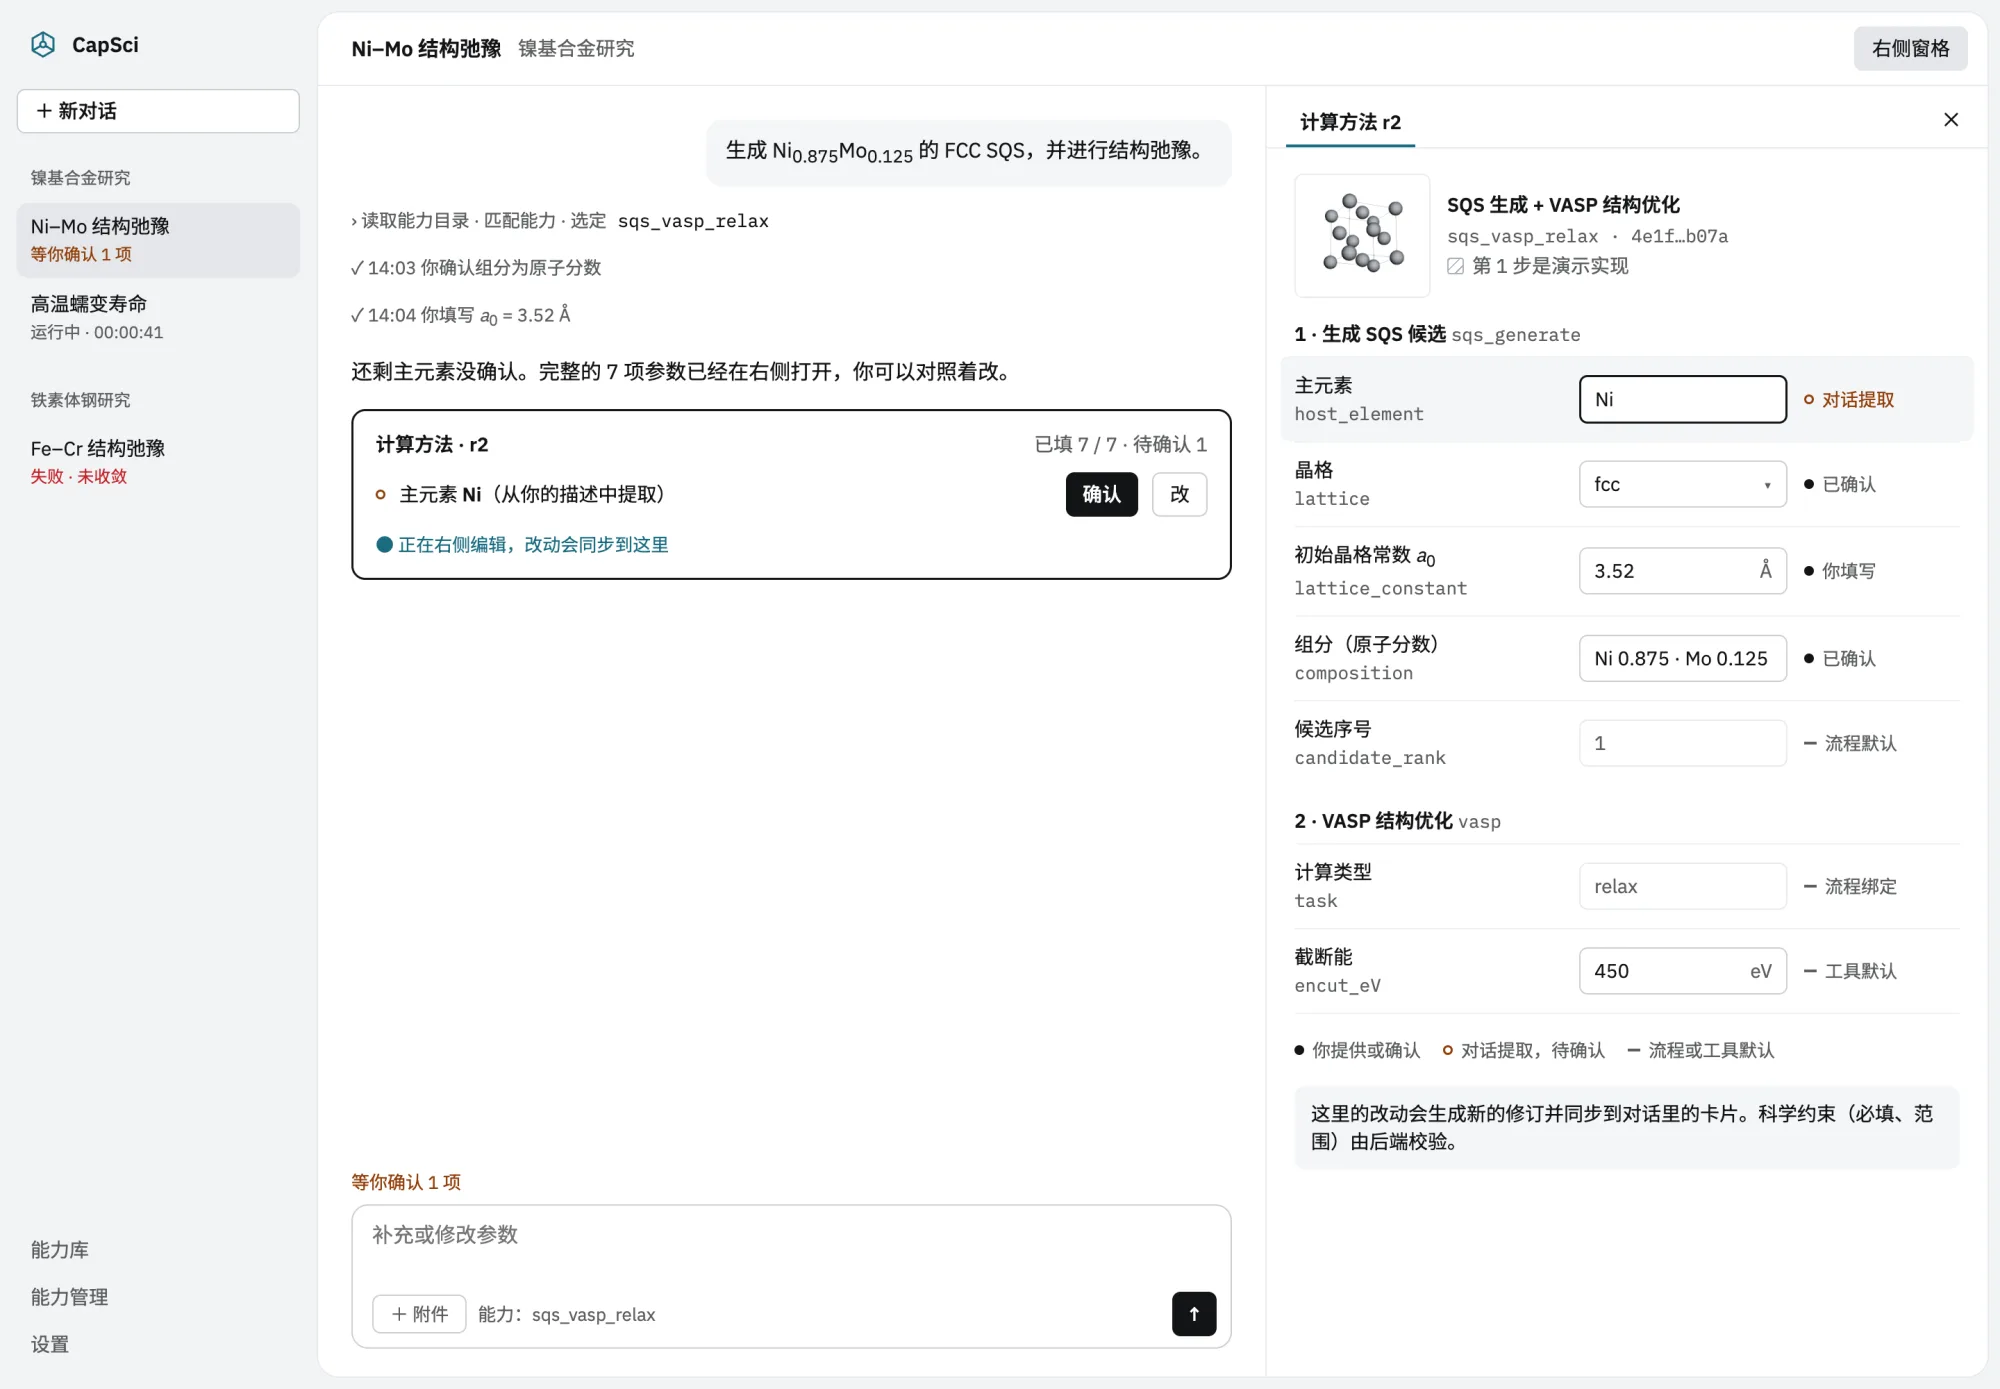Image resolution: width=2000 pixels, height=1389 pixels.
Task: Edit the composition Ni 0.875 · Mo 0.125 field
Action: pos(1682,658)
